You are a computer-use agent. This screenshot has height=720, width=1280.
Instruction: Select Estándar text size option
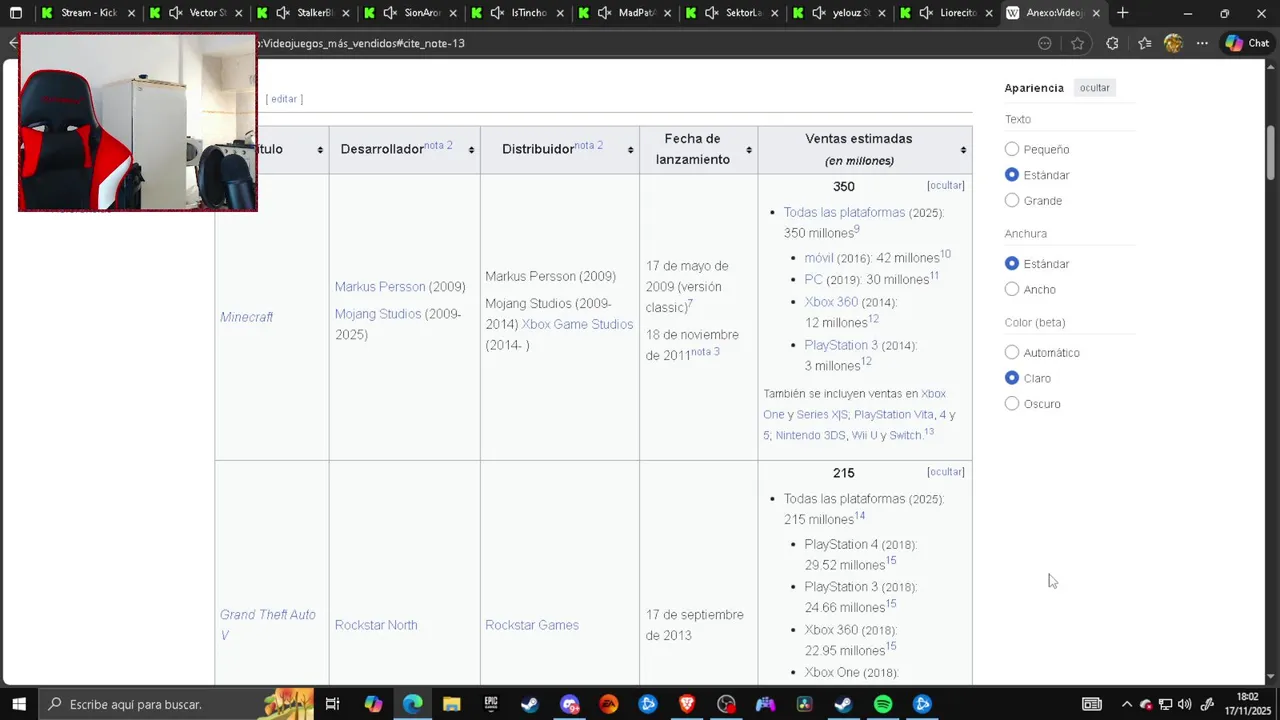coord(1012,175)
